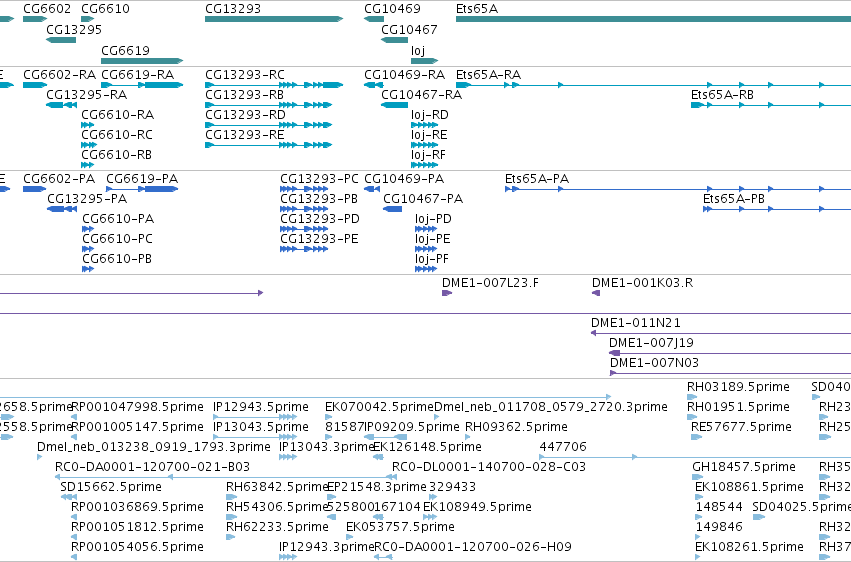Click protein CG13293-PC

click(x=319, y=178)
